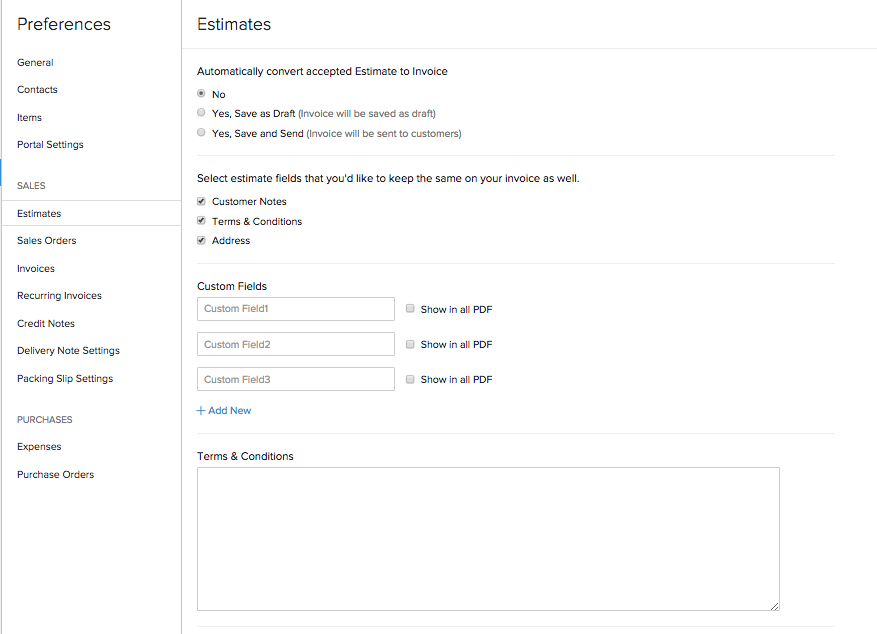Click the Add New custom field link
The height and width of the screenshot is (634, 877).
click(x=224, y=410)
